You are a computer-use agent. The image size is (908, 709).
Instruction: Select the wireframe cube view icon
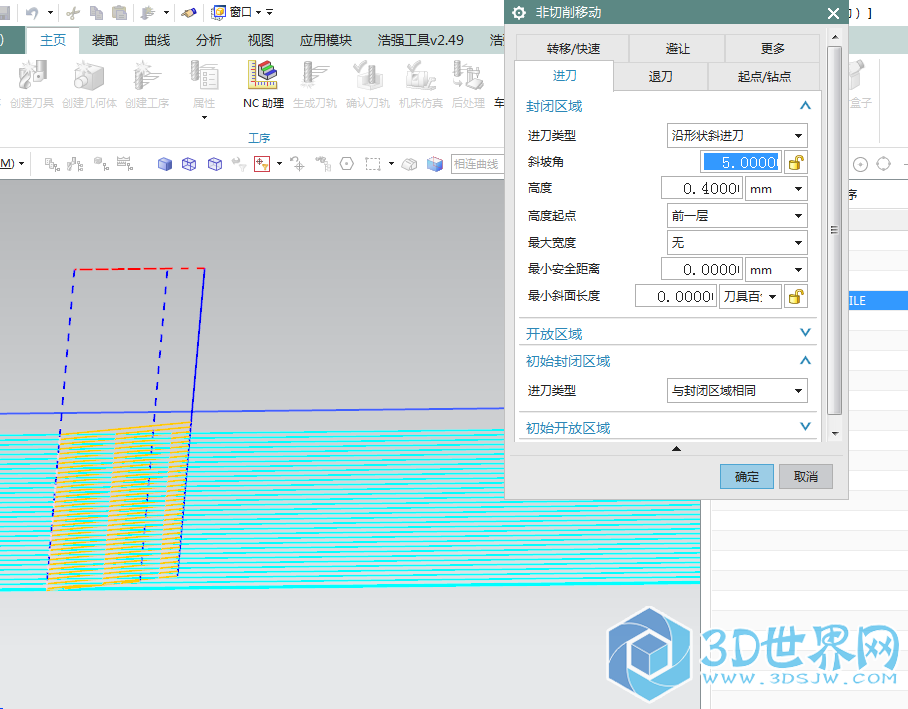point(189,164)
